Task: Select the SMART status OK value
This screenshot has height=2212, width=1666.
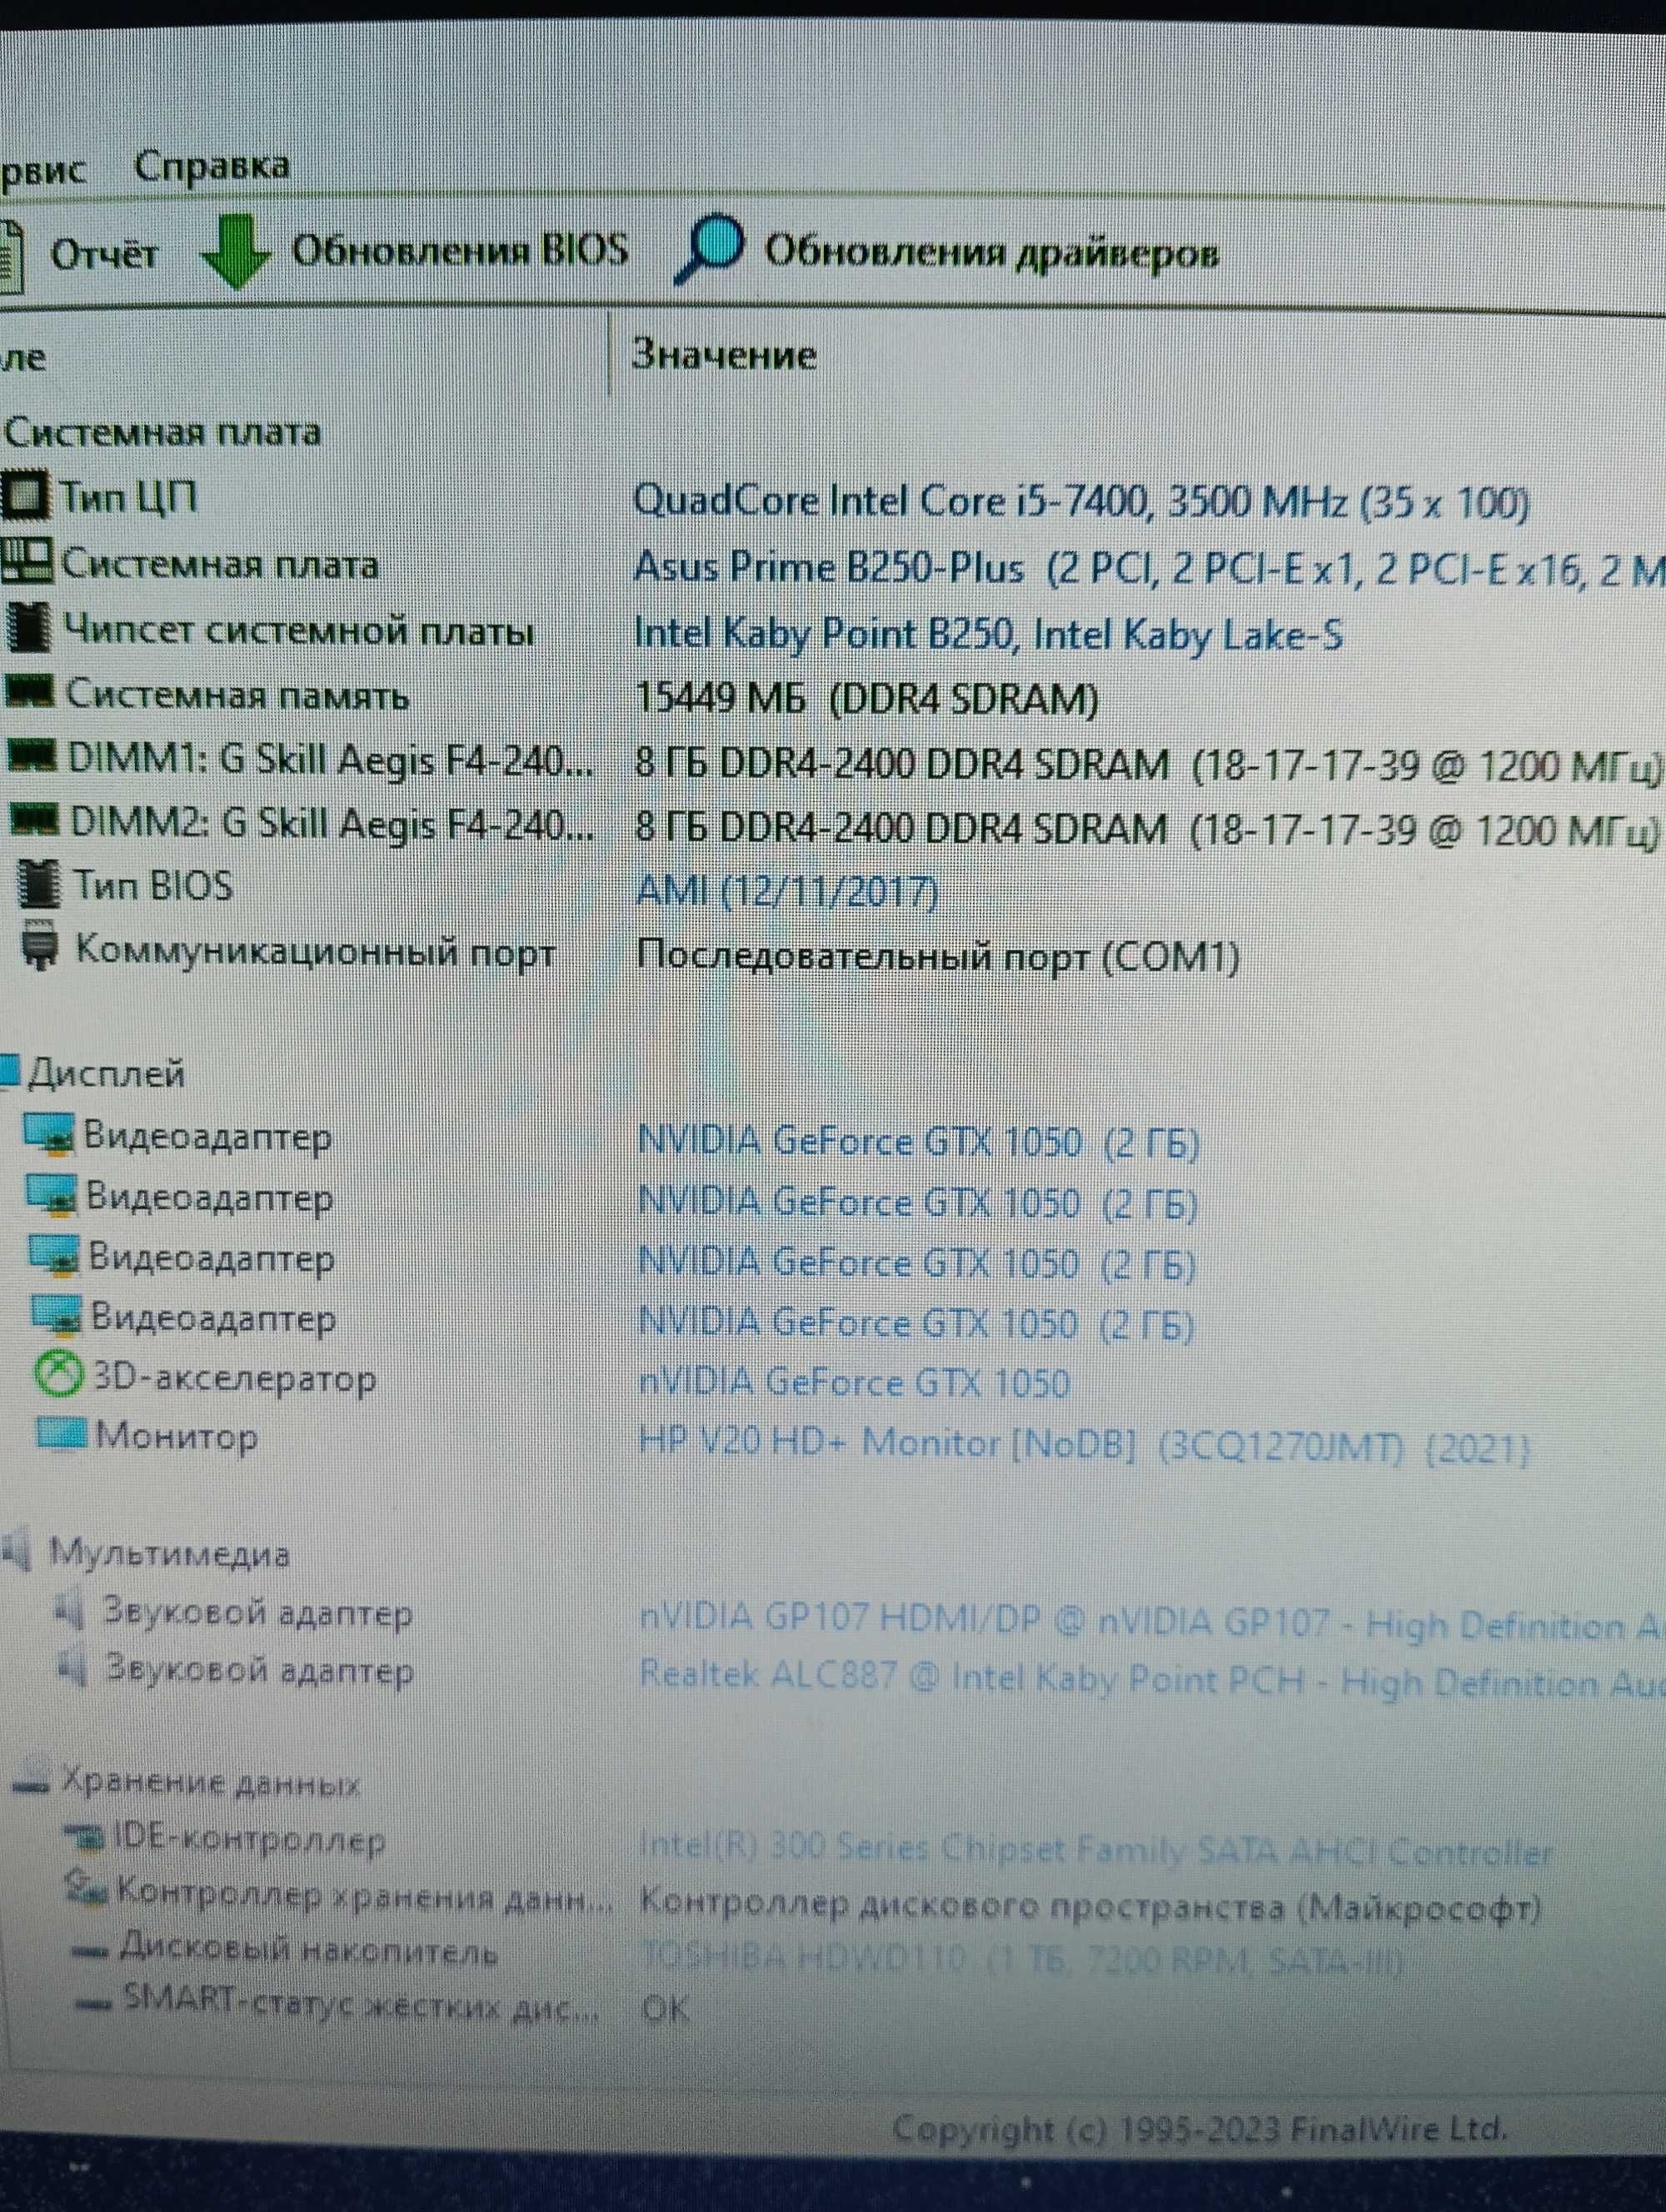Action: click(665, 2009)
